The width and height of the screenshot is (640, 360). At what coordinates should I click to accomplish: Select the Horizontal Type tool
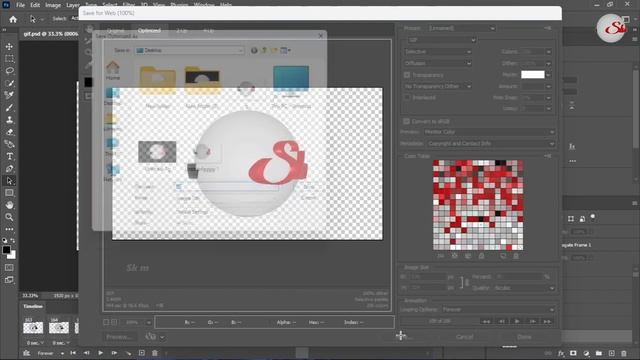coord(9,156)
